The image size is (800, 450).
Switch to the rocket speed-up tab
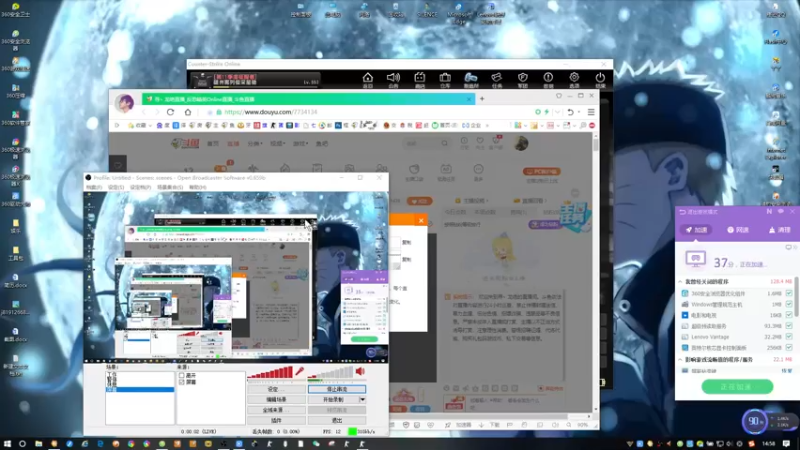pos(696,230)
